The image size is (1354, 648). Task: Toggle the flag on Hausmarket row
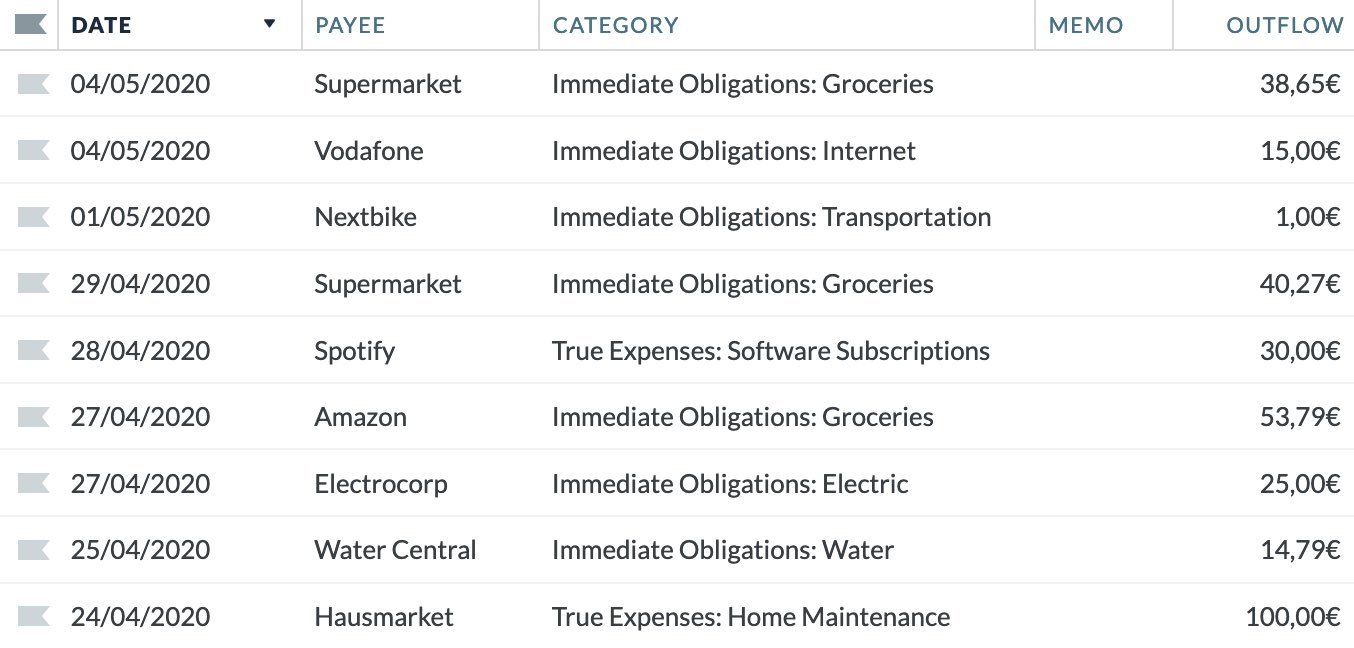[x=33, y=617]
